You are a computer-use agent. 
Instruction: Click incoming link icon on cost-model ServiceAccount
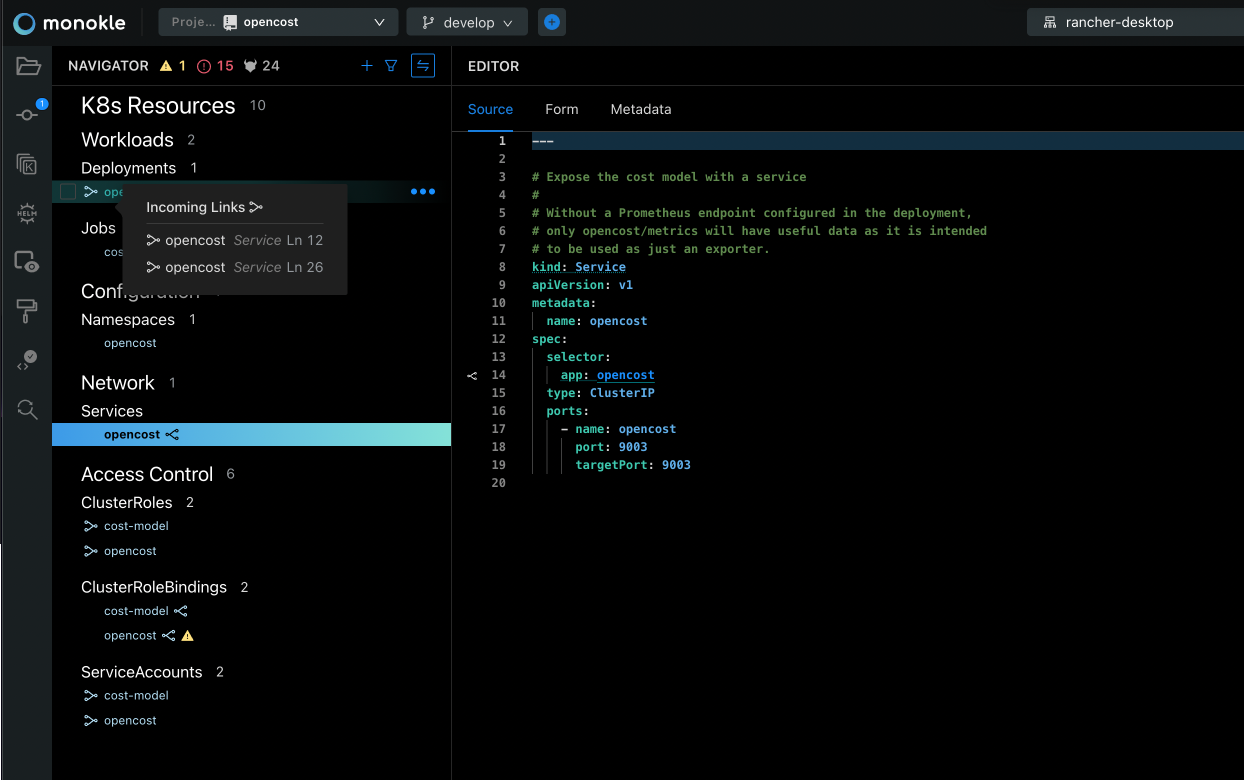[91, 696]
